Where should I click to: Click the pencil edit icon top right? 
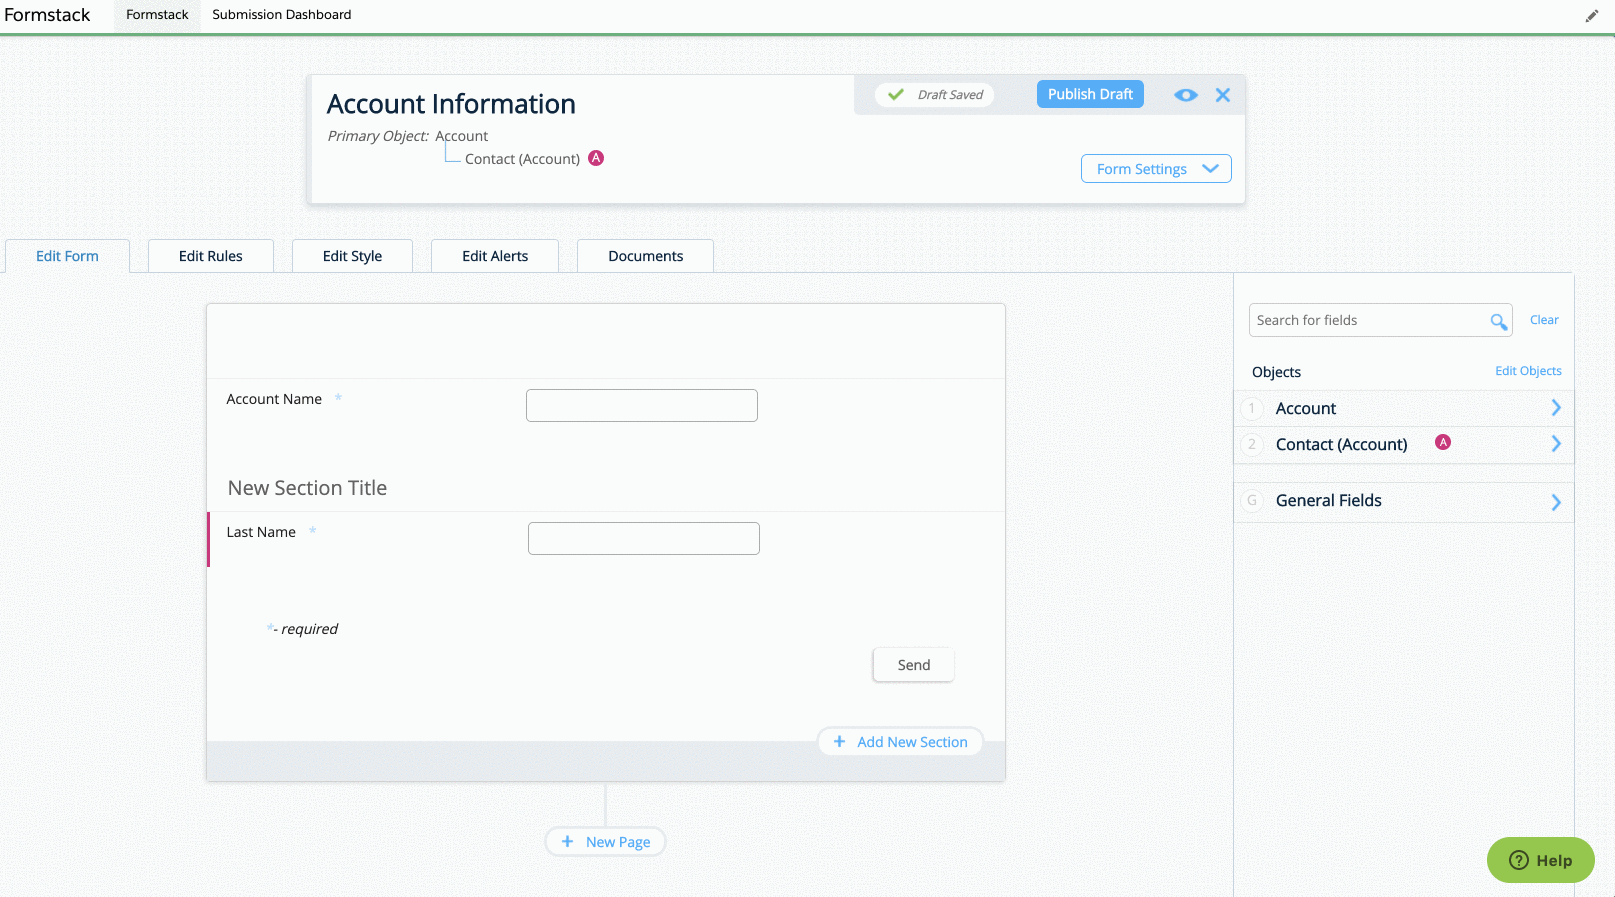pos(1591,16)
